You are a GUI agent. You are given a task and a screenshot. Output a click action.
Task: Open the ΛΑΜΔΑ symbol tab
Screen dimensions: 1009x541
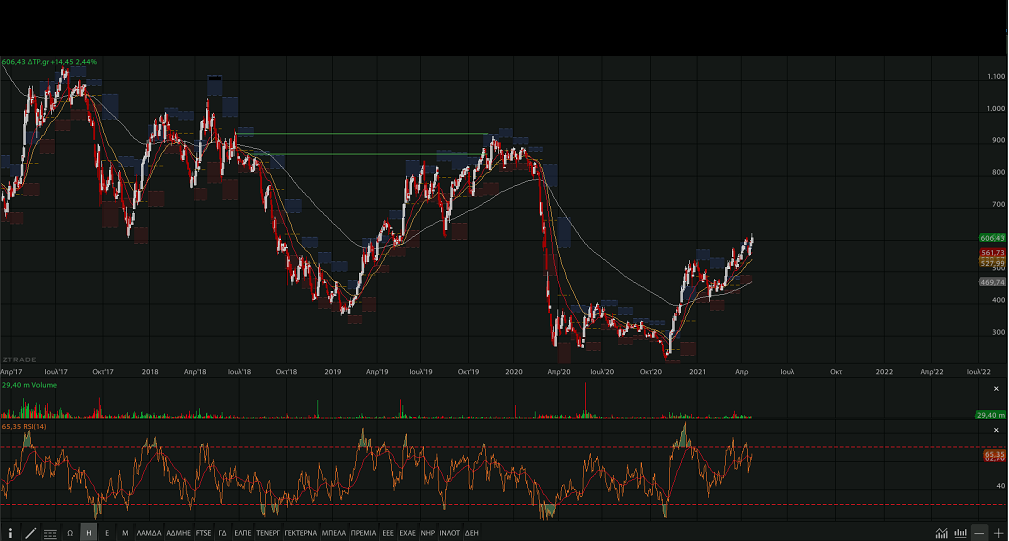coord(148,533)
